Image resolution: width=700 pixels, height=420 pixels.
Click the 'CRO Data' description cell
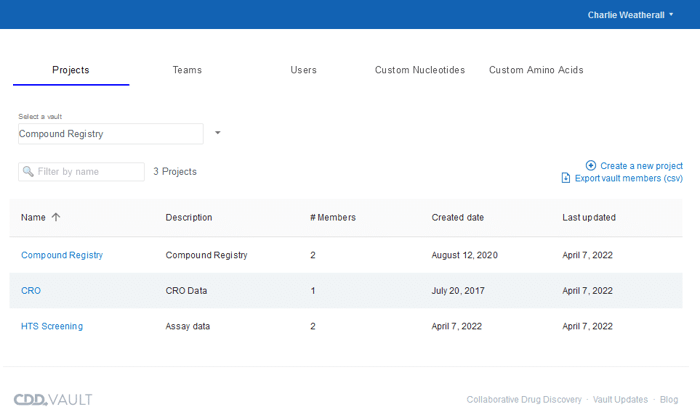pyautogui.click(x=186, y=291)
